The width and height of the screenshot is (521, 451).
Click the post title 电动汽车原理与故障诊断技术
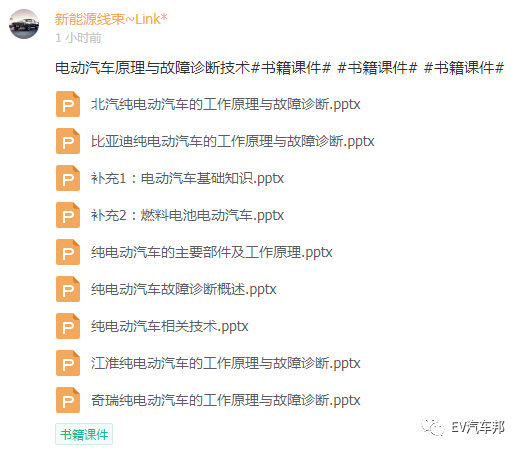coord(152,68)
